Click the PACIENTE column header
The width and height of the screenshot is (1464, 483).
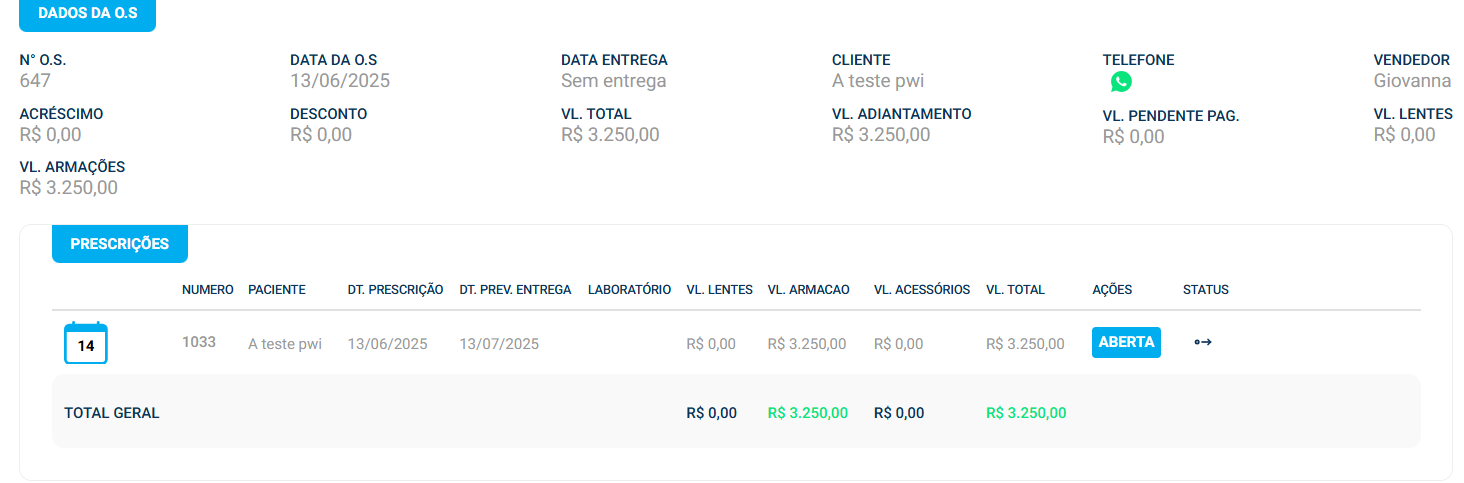(277, 290)
